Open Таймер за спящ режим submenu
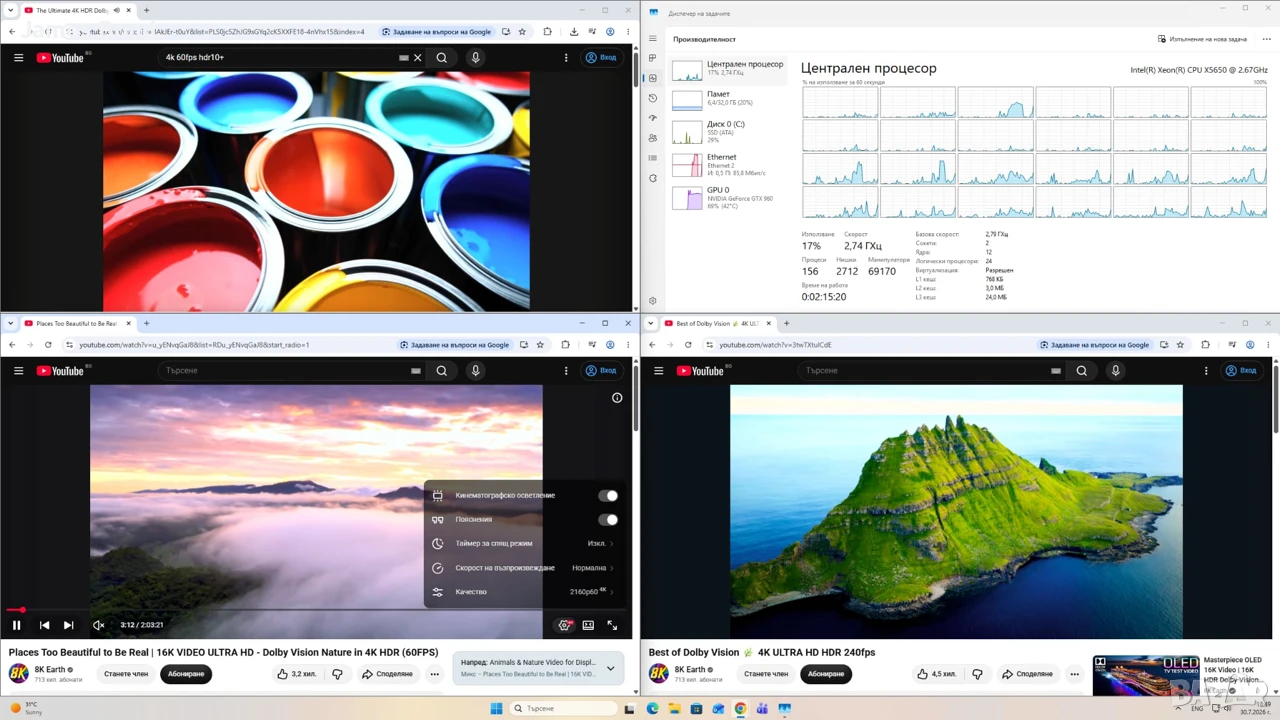This screenshot has height=720, width=1280. 523,544
